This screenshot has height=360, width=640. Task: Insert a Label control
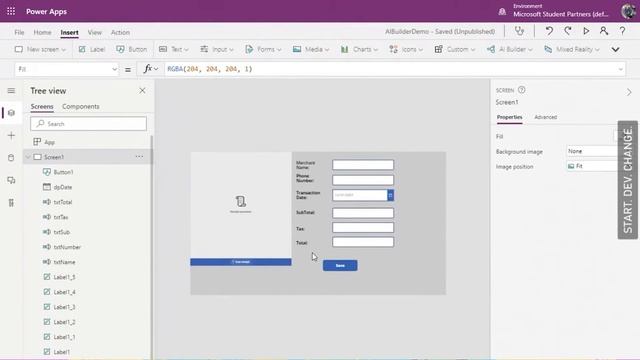coord(92,49)
